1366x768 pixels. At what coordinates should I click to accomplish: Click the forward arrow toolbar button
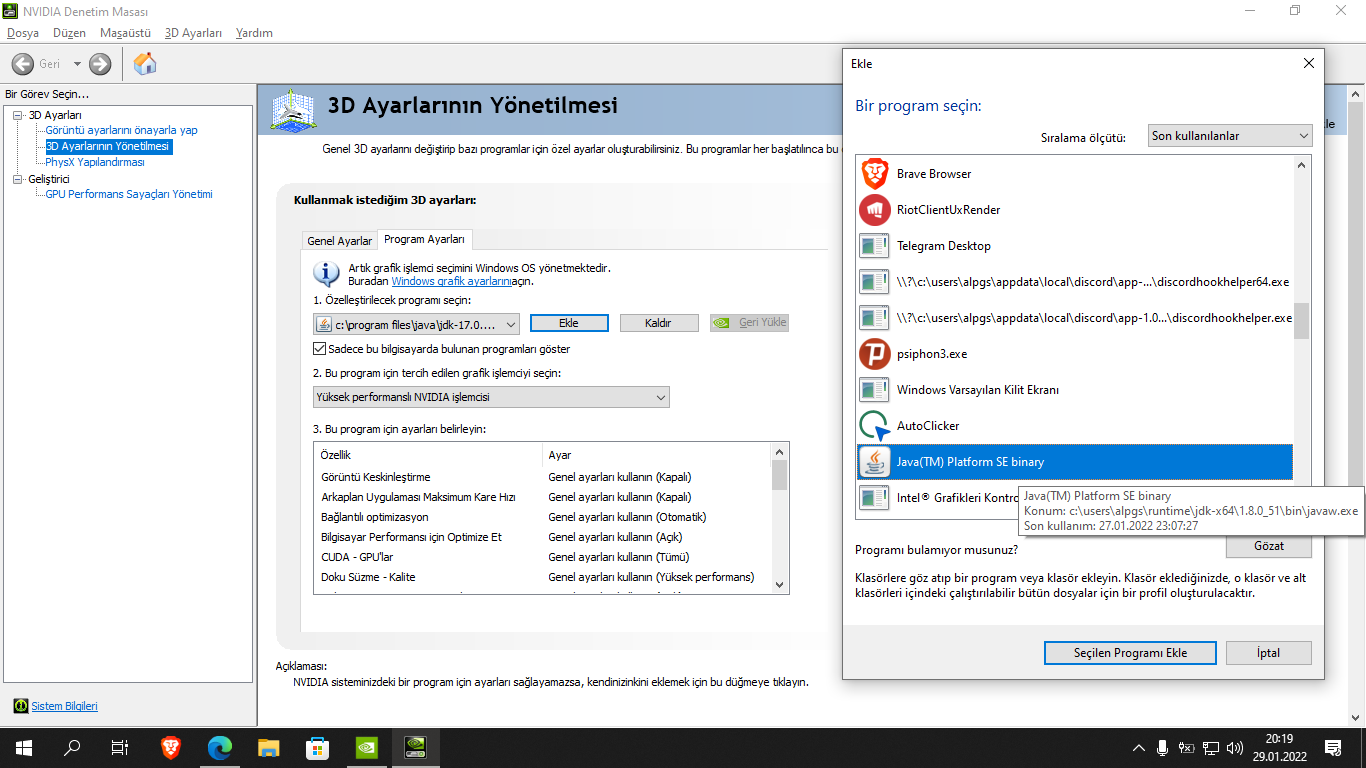(x=100, y=64)
